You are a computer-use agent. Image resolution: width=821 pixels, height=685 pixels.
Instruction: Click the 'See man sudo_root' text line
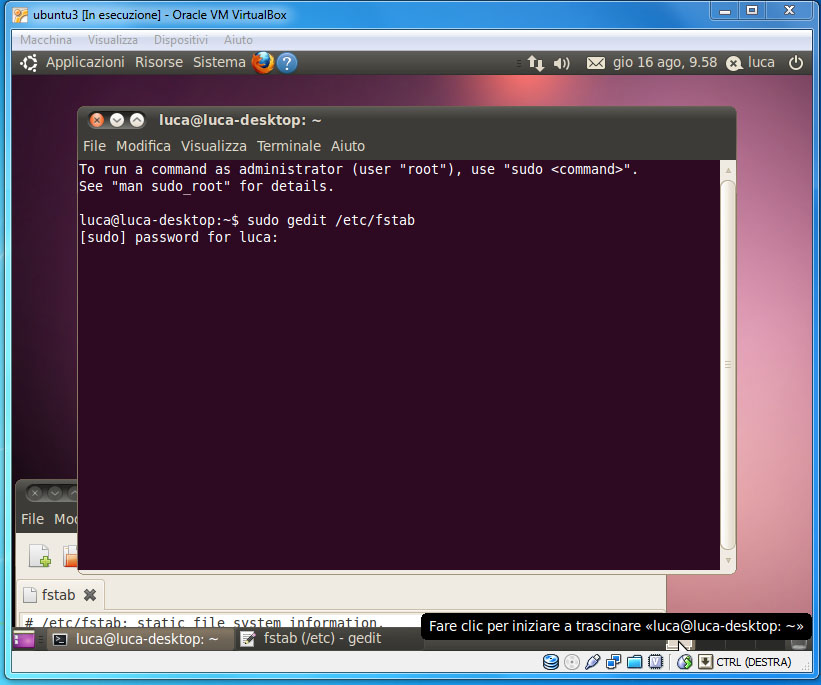coord(206,186)
